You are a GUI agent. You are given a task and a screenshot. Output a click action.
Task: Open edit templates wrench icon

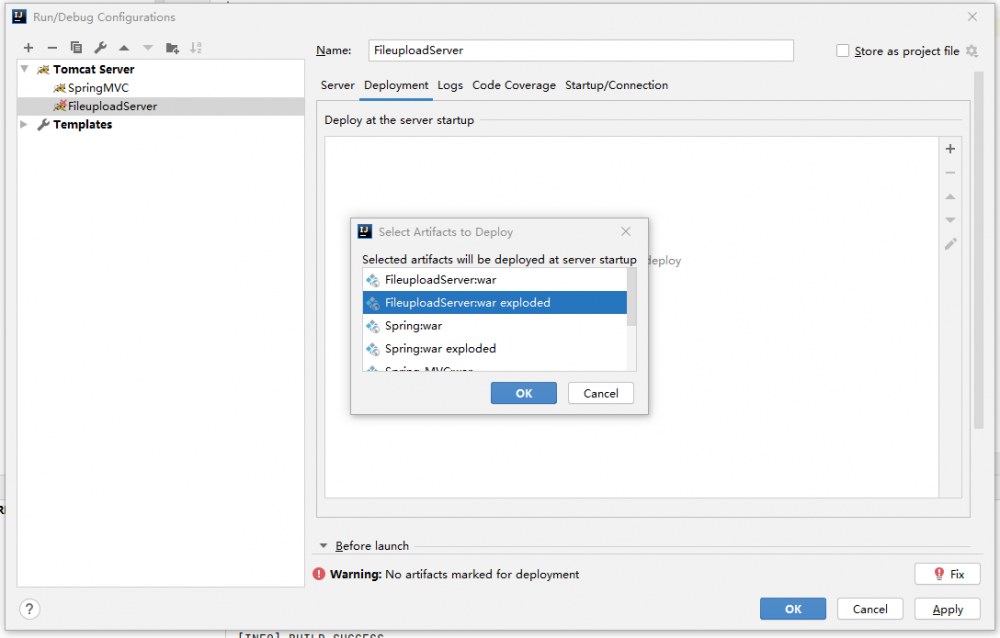click(100, 47)
